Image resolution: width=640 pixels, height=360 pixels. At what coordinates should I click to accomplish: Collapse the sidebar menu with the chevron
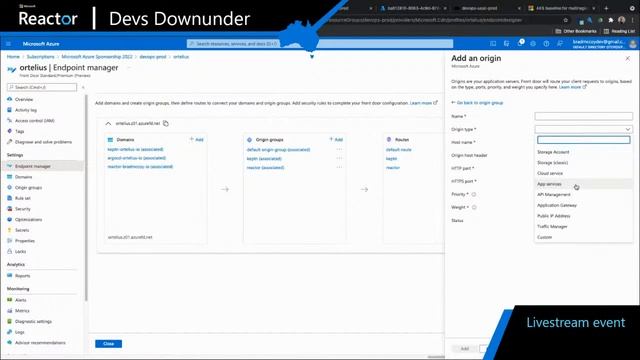83,87
